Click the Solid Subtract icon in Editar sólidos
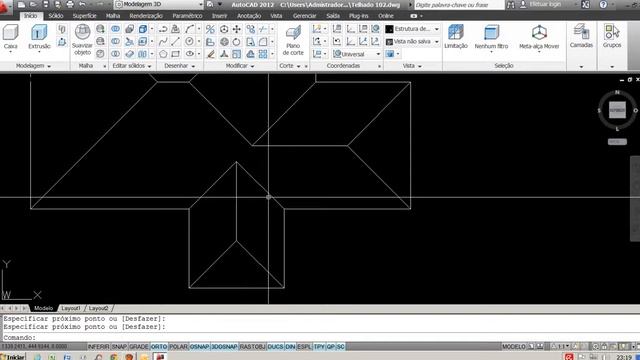 (116, 42)
